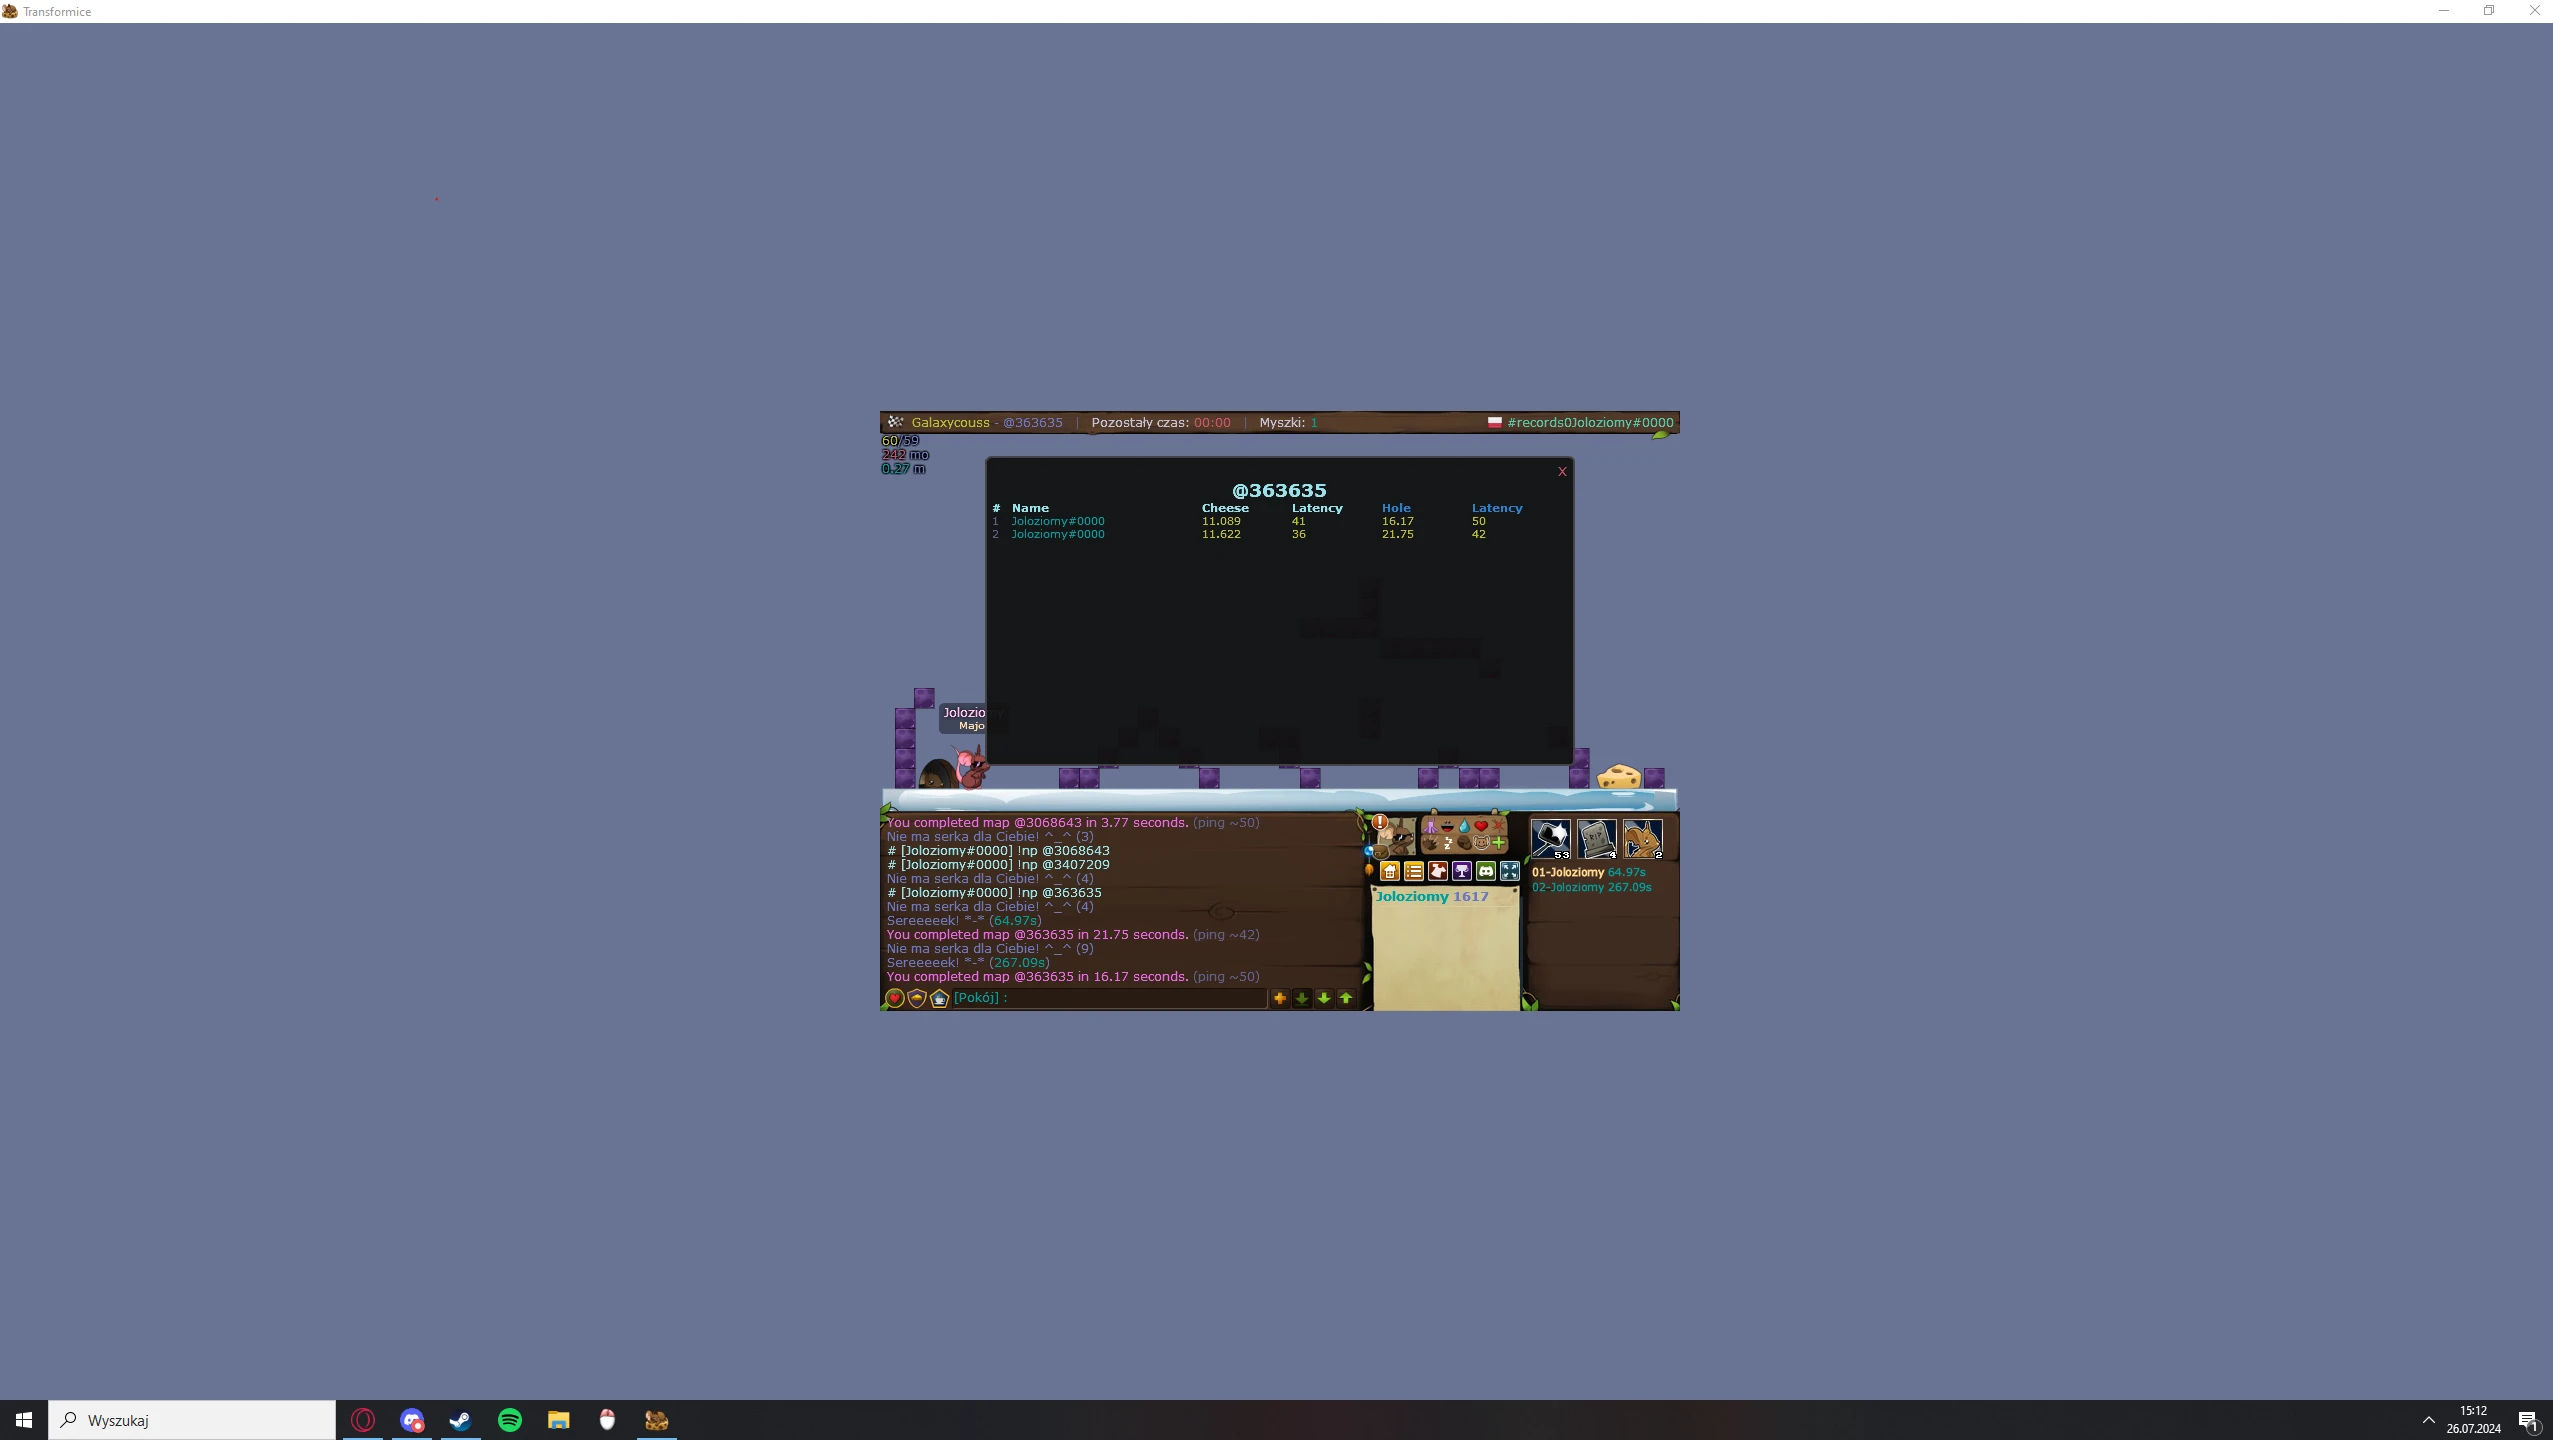Screen dimensions: 2553x1440
Task: Click the RIP tombstone consumable with count 4
Action: (1597, 839)
